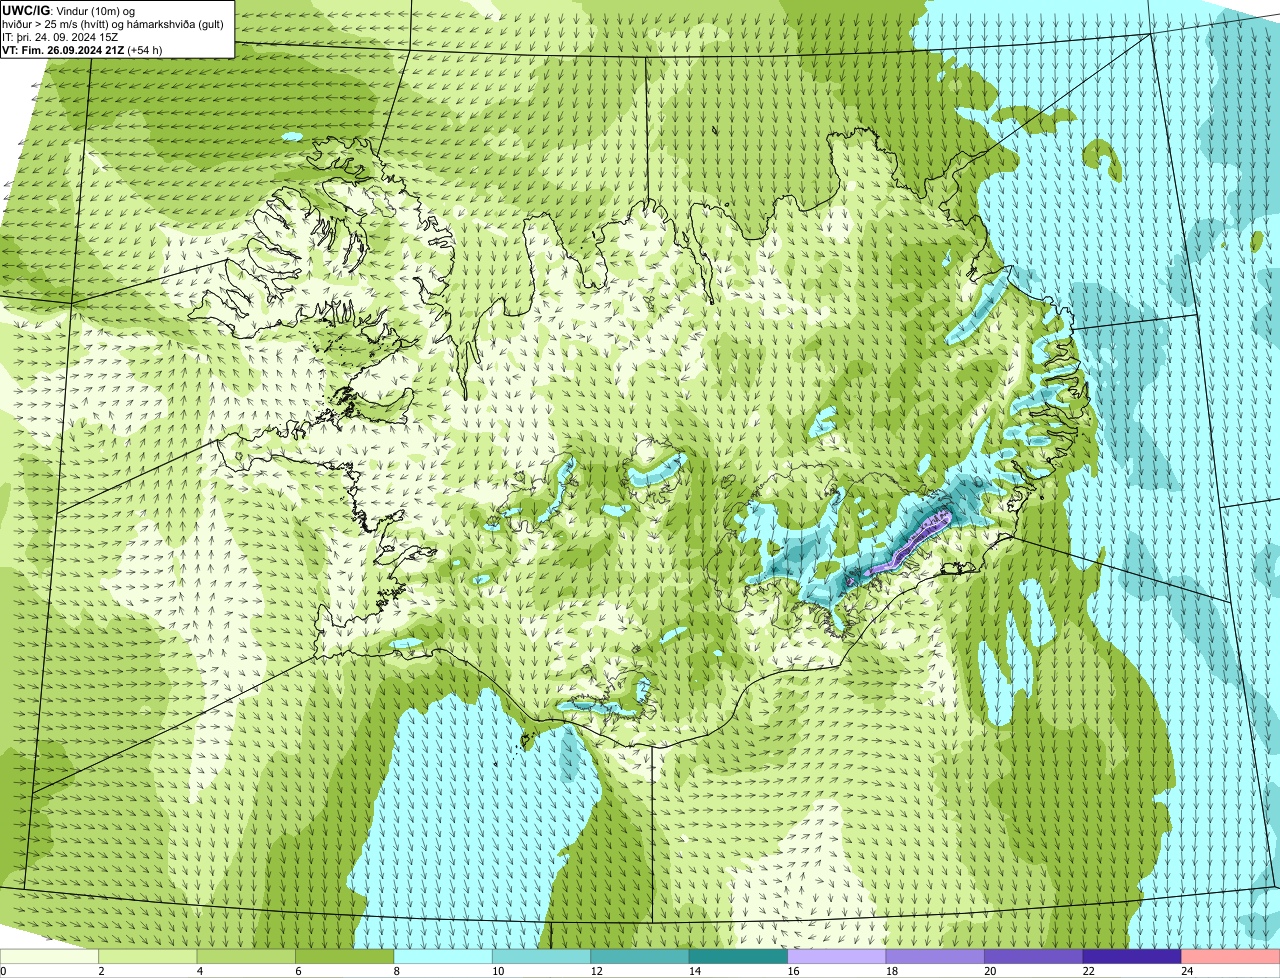Click the pink legend swatch above 24 m/s

(x=1231, y=956)
